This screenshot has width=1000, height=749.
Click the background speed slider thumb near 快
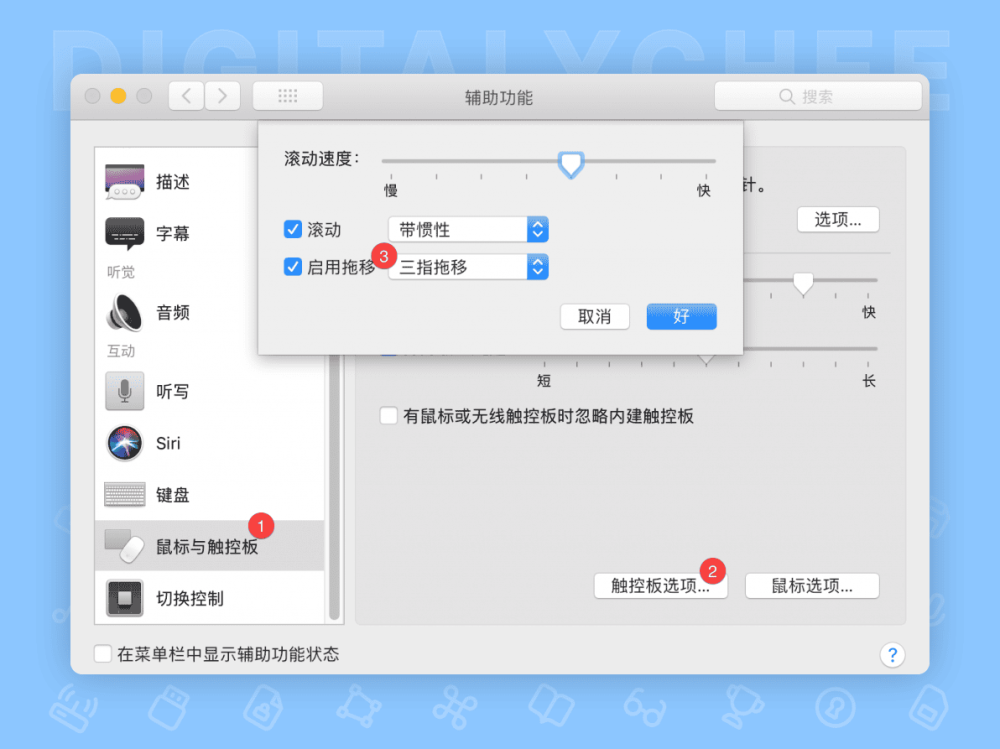pyautogui.click(x=803, y=283)
